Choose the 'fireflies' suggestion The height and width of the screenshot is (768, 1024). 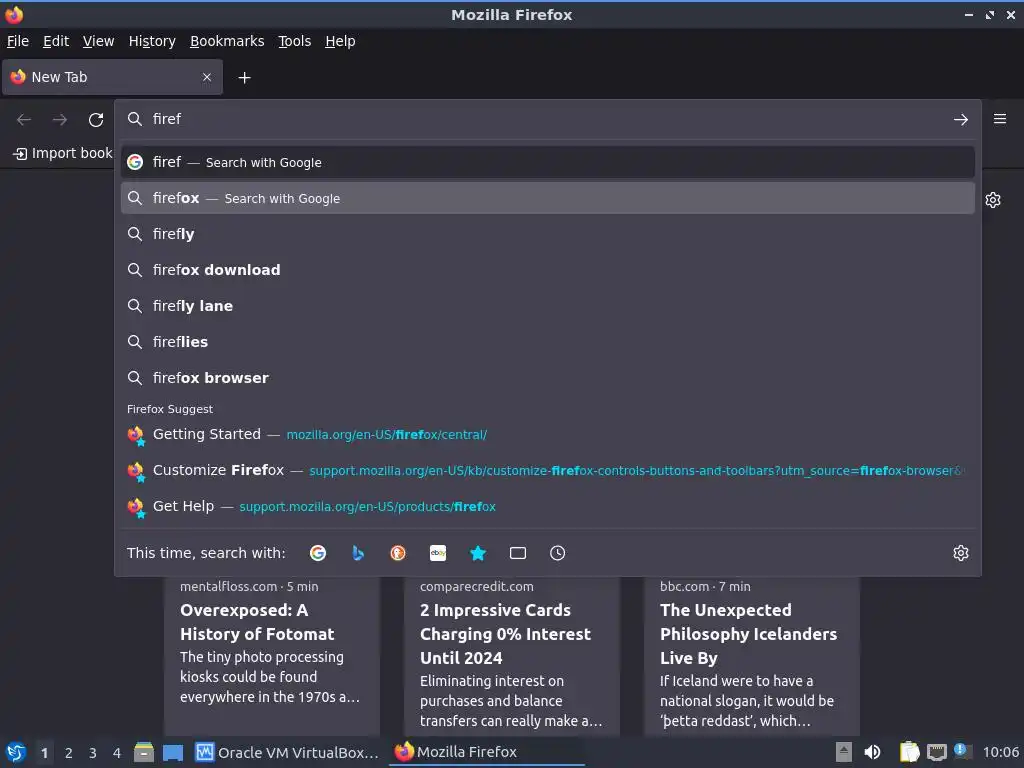[x=548, y=342]
